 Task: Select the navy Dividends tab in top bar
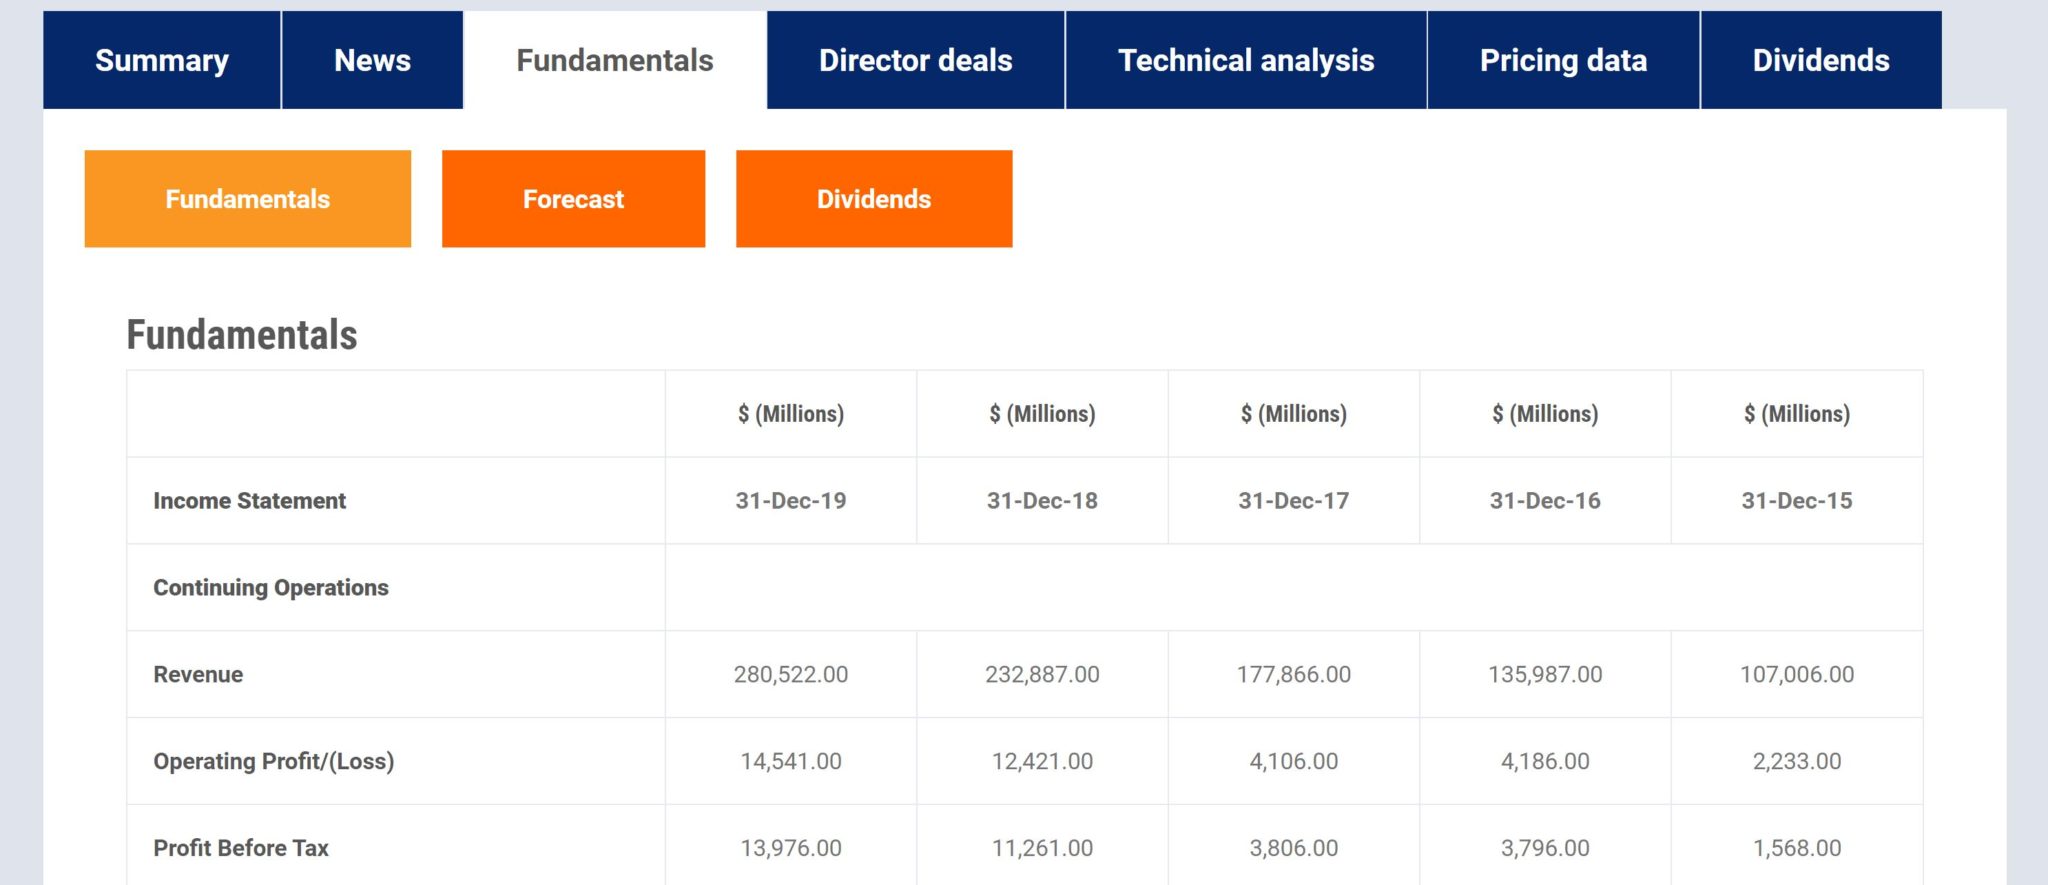tap(1820, 60)
